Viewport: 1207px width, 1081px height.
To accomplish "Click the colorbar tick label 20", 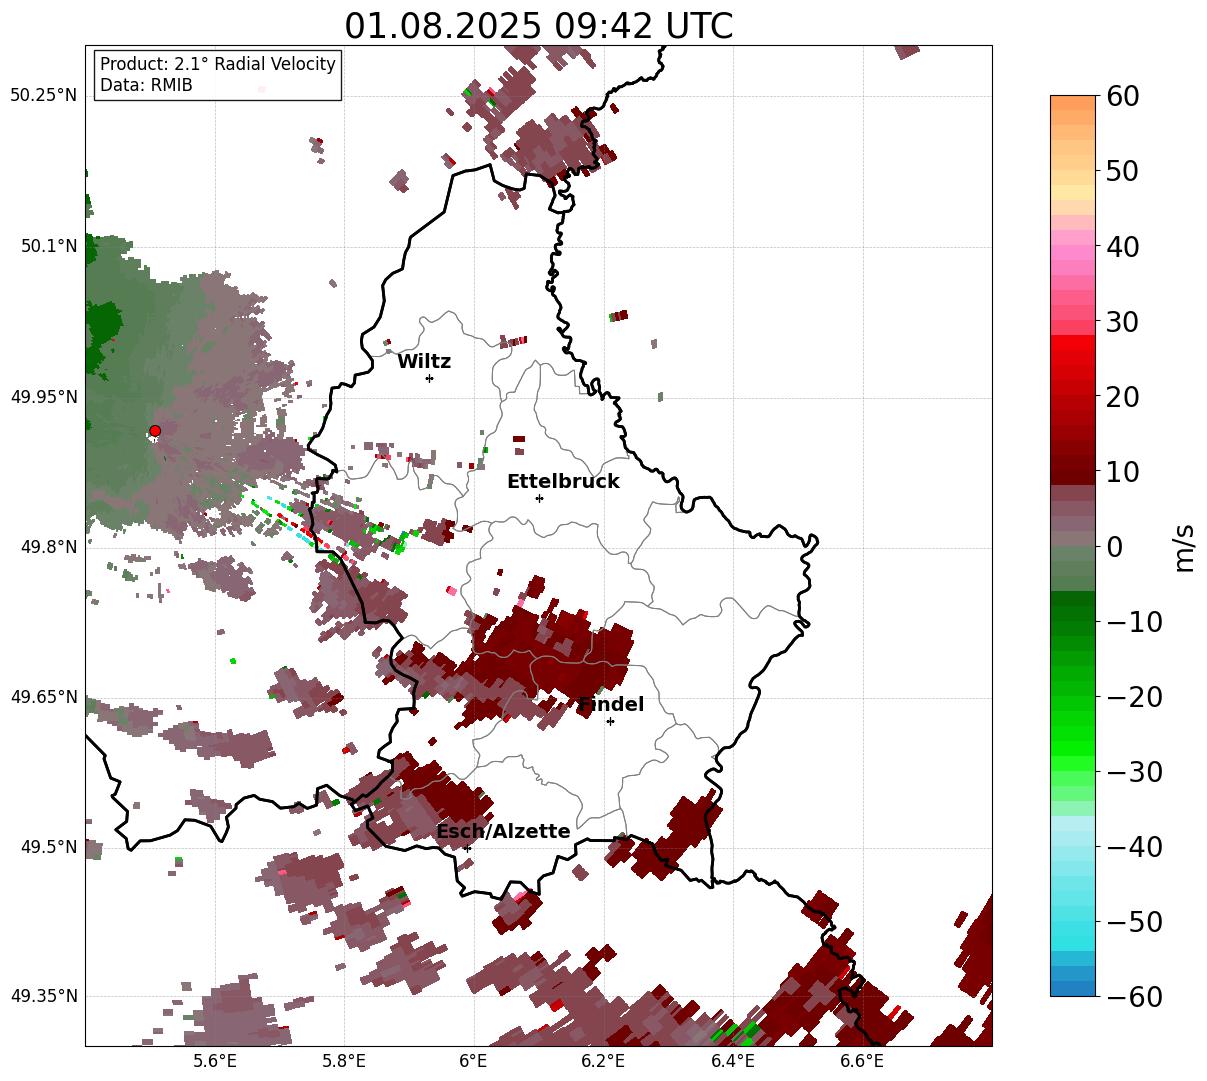I will click(1124, 397).
